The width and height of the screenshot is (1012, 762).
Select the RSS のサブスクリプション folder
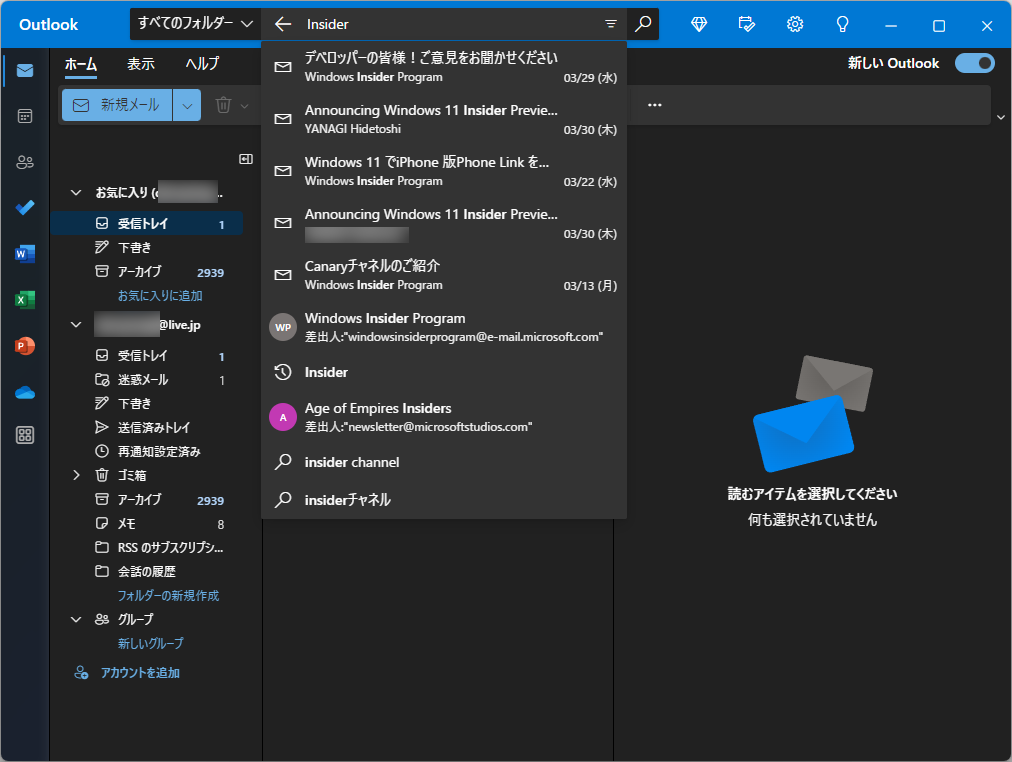pos(147,547)
